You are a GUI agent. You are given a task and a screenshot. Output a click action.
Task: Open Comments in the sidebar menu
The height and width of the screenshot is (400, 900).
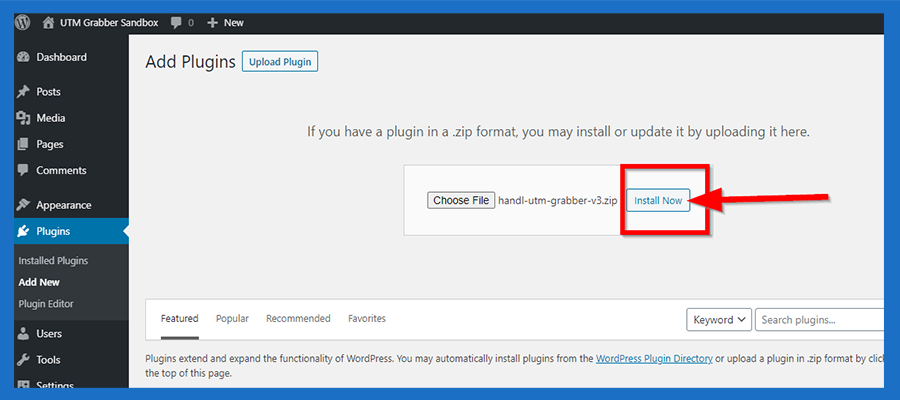61,170
